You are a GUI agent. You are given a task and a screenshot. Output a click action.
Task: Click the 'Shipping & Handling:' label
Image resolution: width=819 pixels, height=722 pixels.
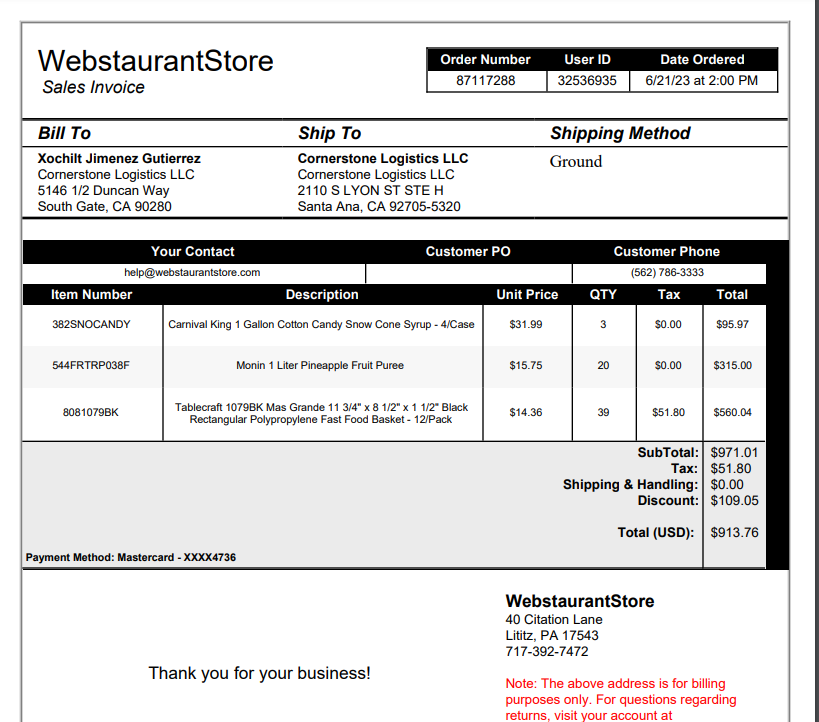pyautogui.click(x=630, y=485)
